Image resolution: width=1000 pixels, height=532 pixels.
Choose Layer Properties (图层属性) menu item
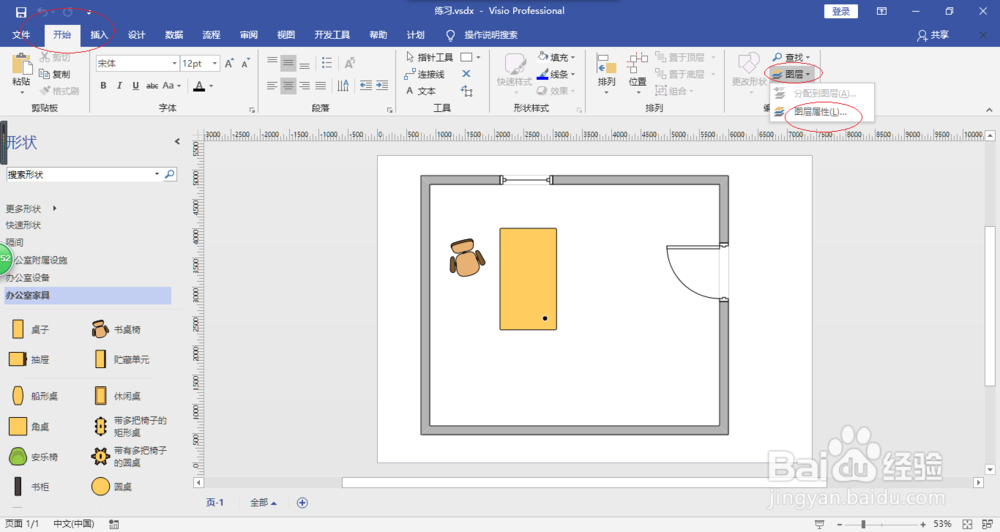point(820,112)
